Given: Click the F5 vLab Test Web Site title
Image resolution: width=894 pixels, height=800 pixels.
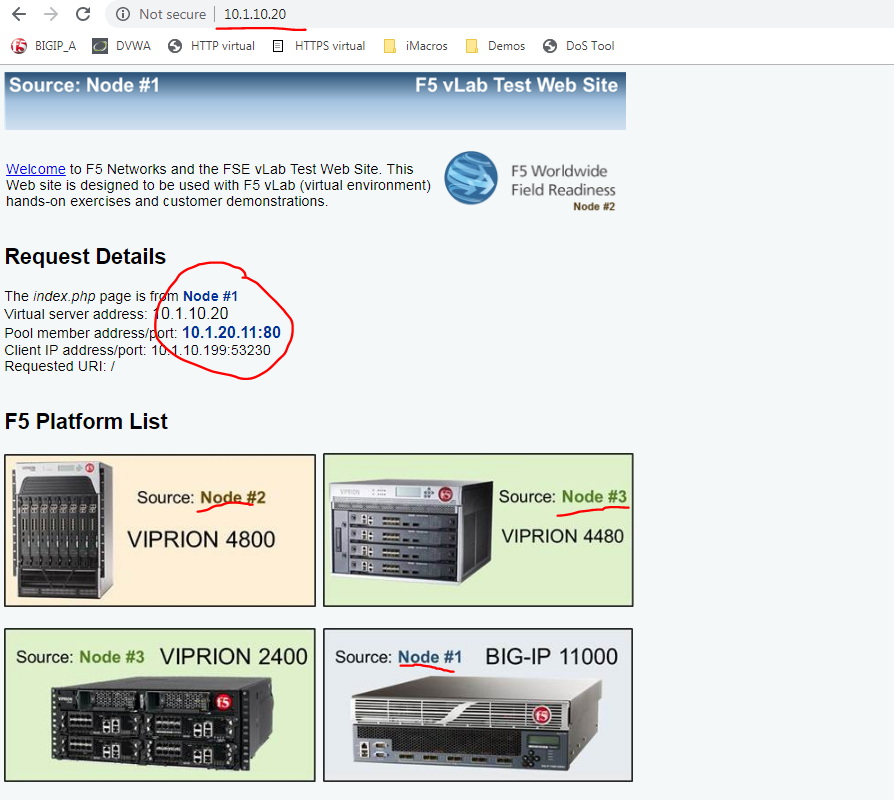Looking at the screenshot, I should click(x=516, y=86).
